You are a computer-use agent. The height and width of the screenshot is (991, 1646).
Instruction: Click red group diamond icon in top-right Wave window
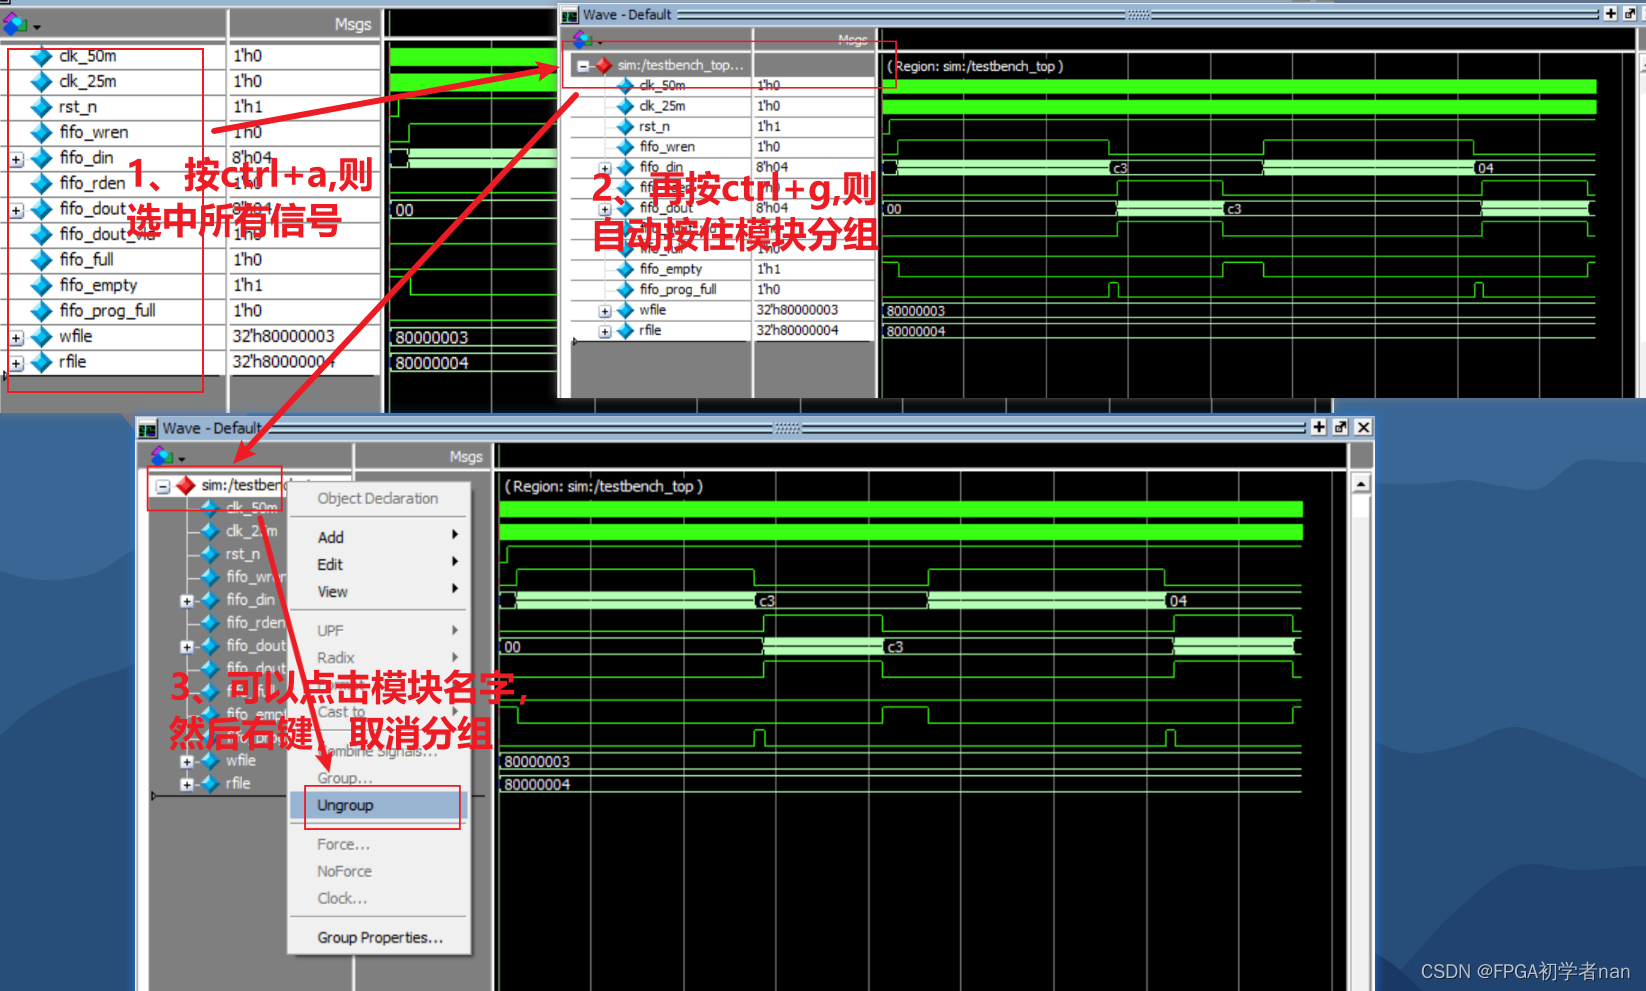603,65
